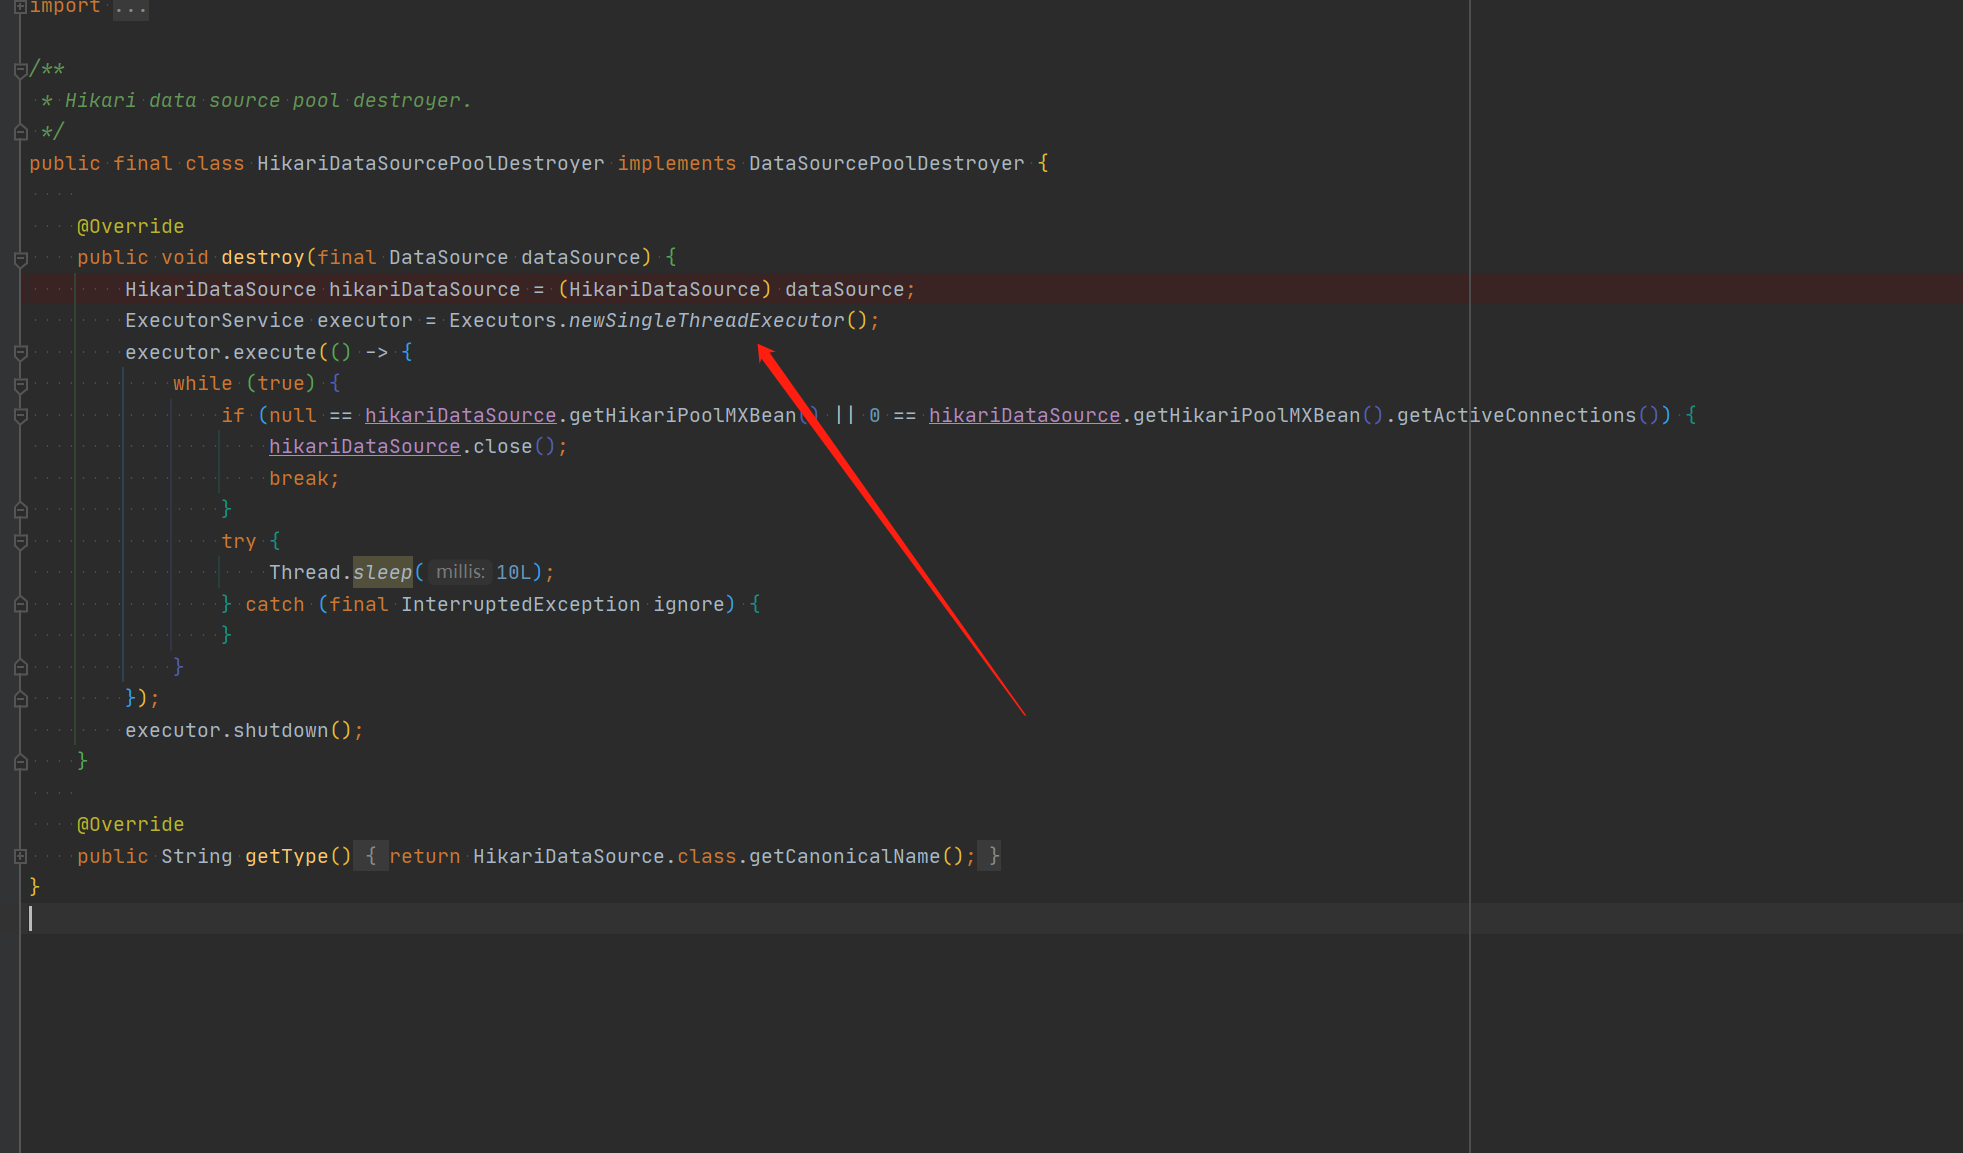Click the fold-end marker closing the if block
Screen dimensions: 1963x1153
click(x=20, y=510)
